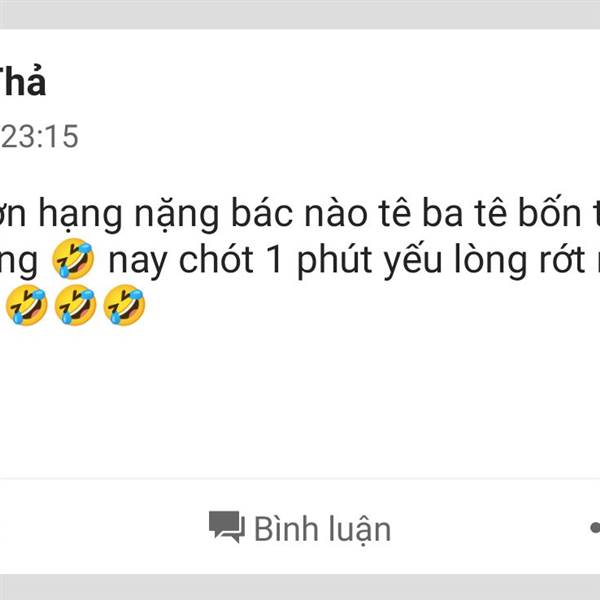Tap the laughing emoji before "nay chót"
The image size is (600, 600).
[73, 259]
